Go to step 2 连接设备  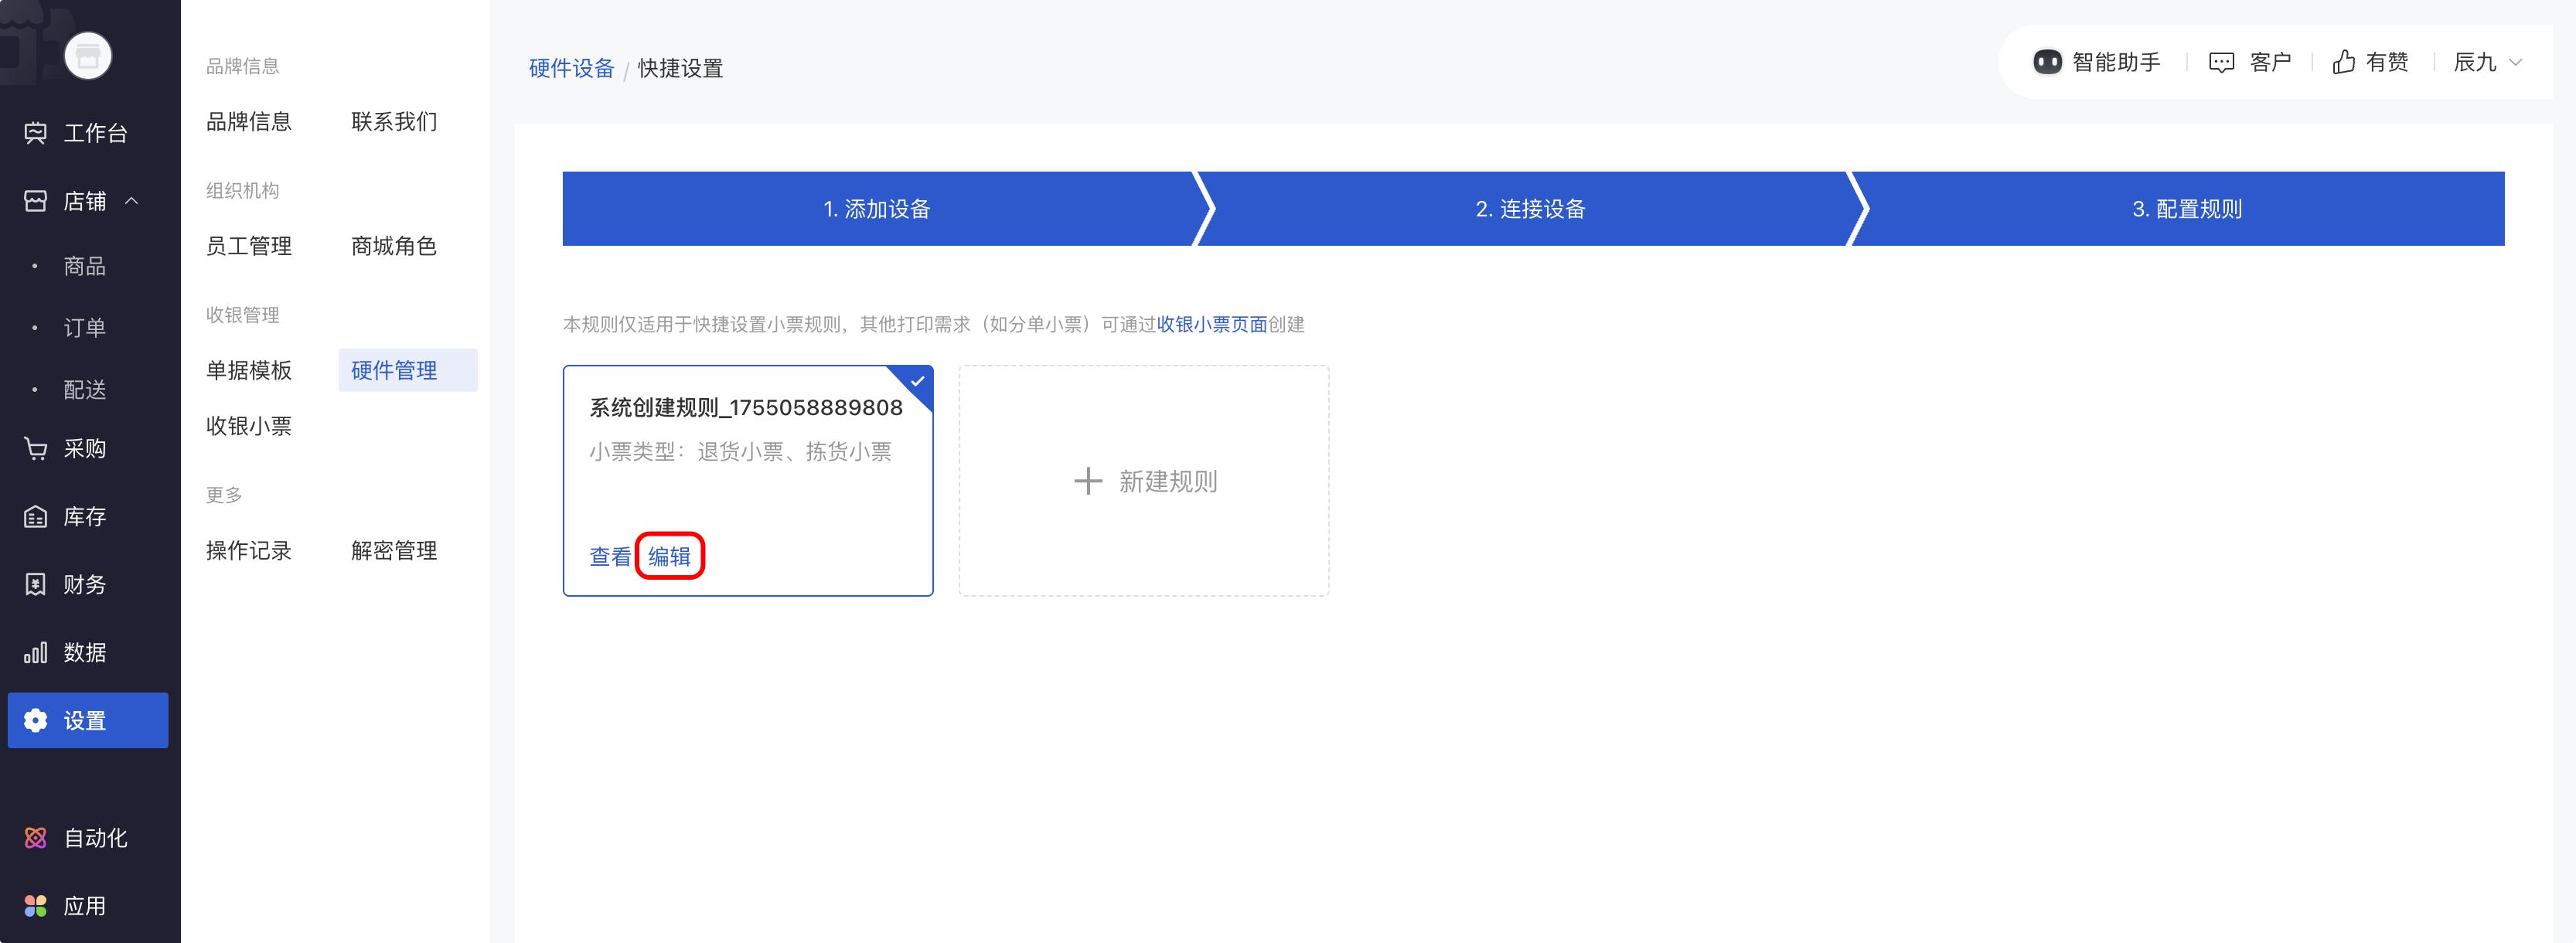click(x=1530, y=209)
